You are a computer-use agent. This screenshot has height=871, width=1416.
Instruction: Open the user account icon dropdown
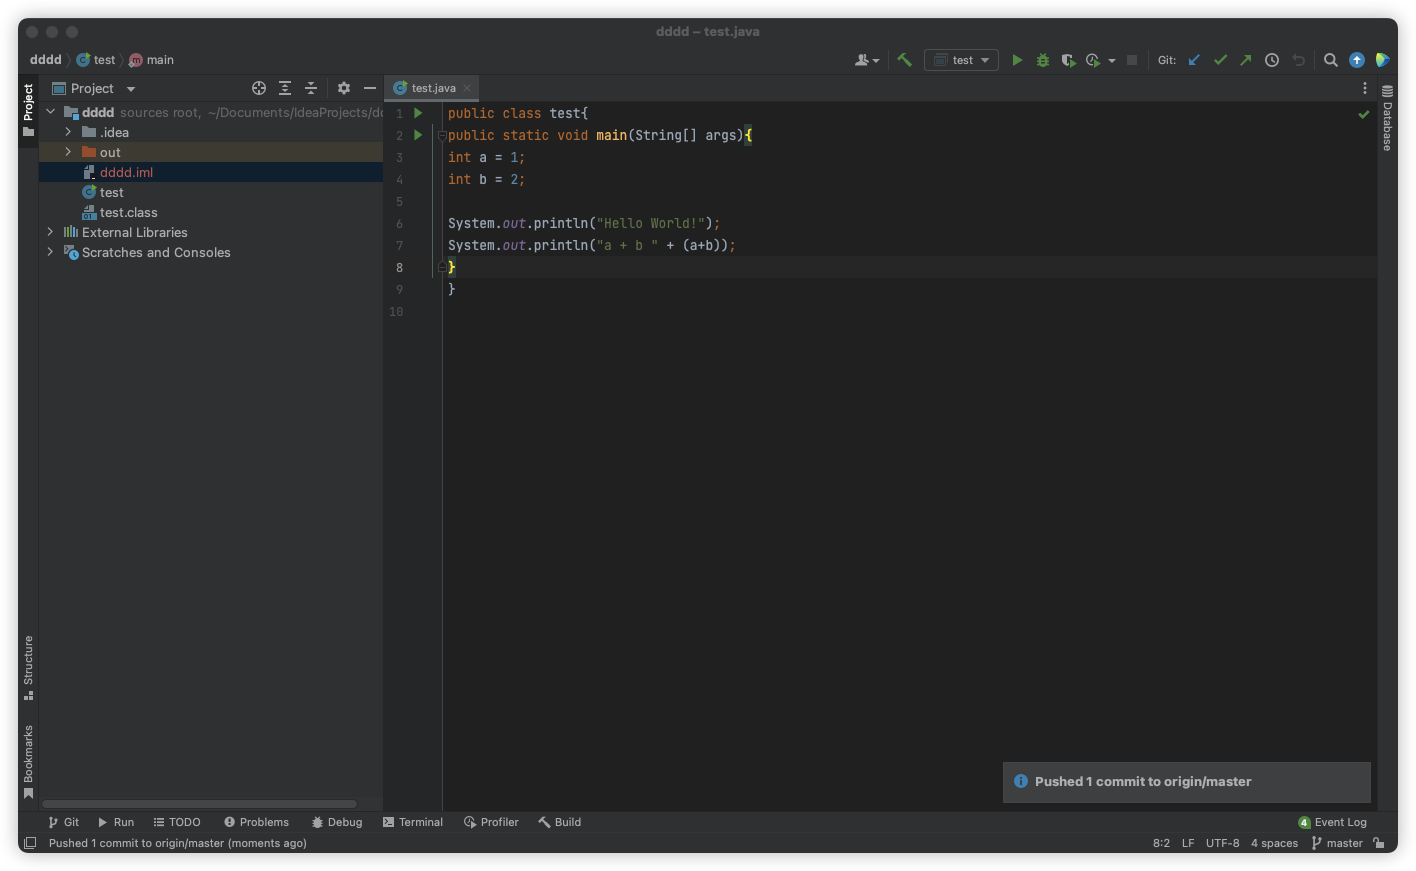[867, 60]
